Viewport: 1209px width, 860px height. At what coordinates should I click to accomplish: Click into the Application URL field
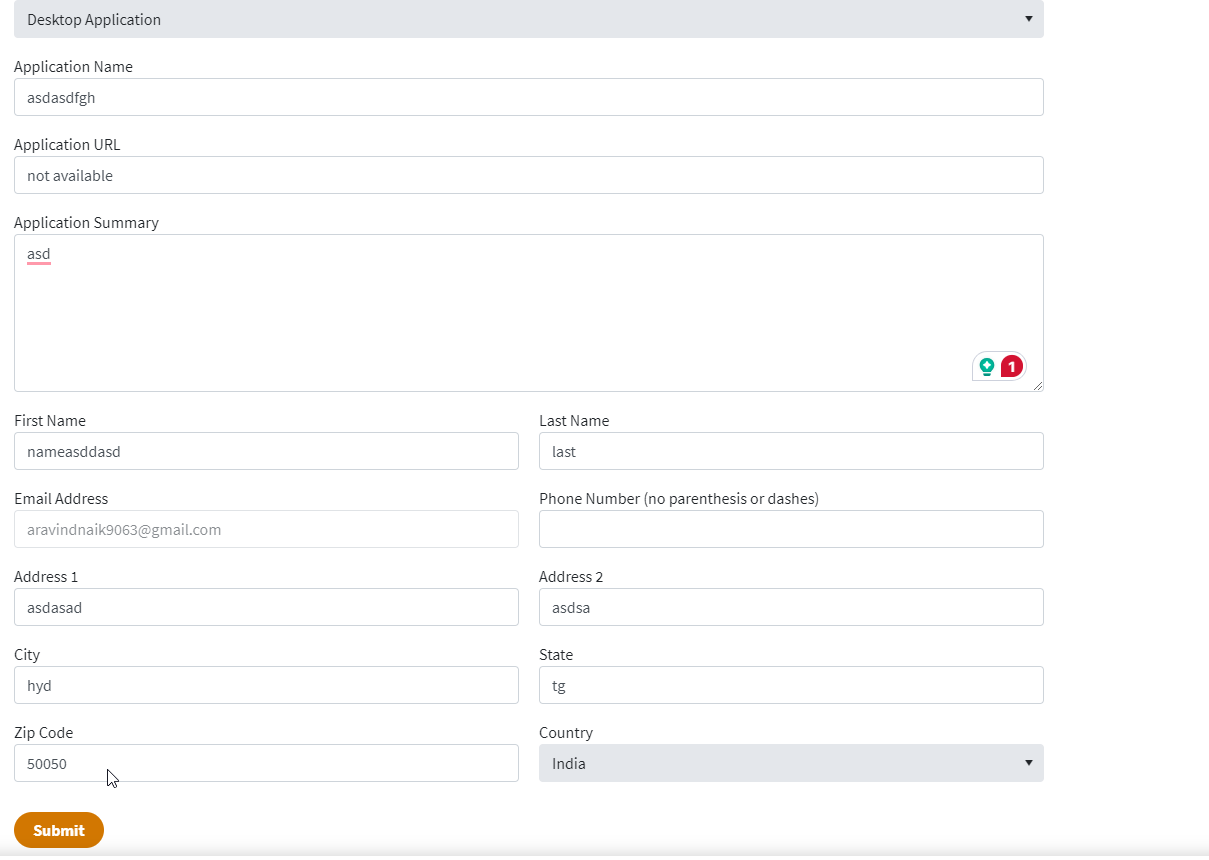[528, 175]
